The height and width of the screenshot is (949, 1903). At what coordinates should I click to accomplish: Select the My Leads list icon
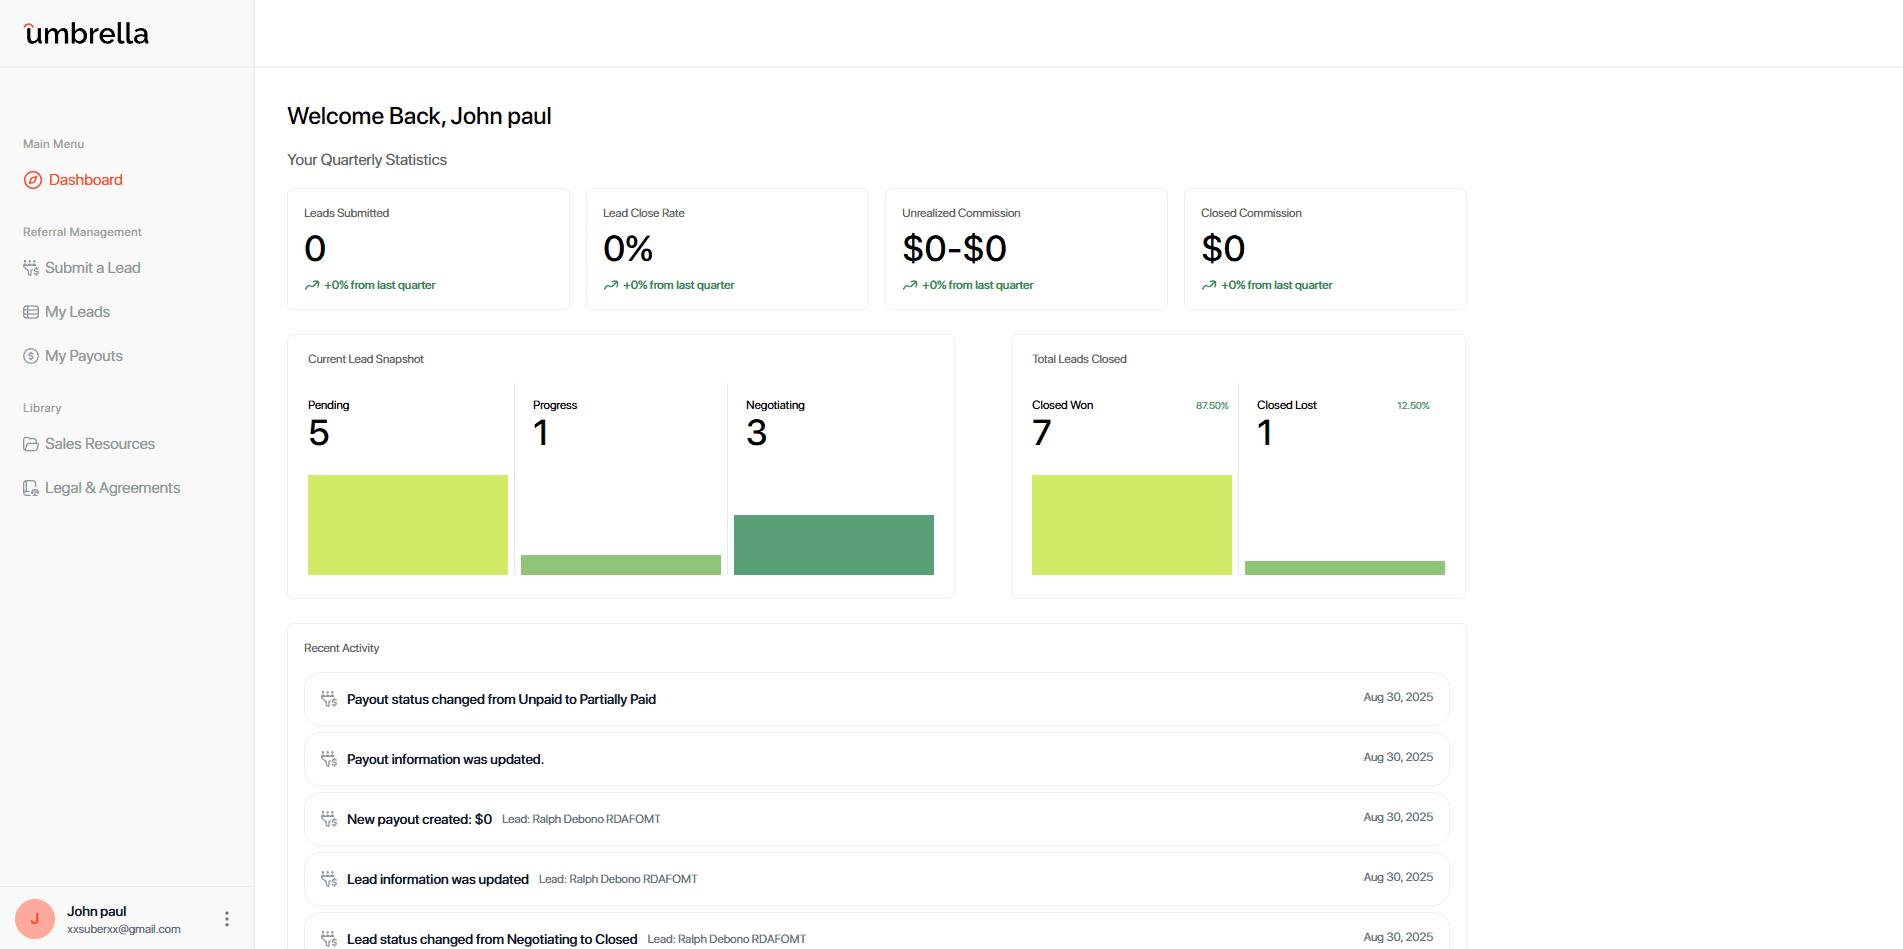(31, 311)
